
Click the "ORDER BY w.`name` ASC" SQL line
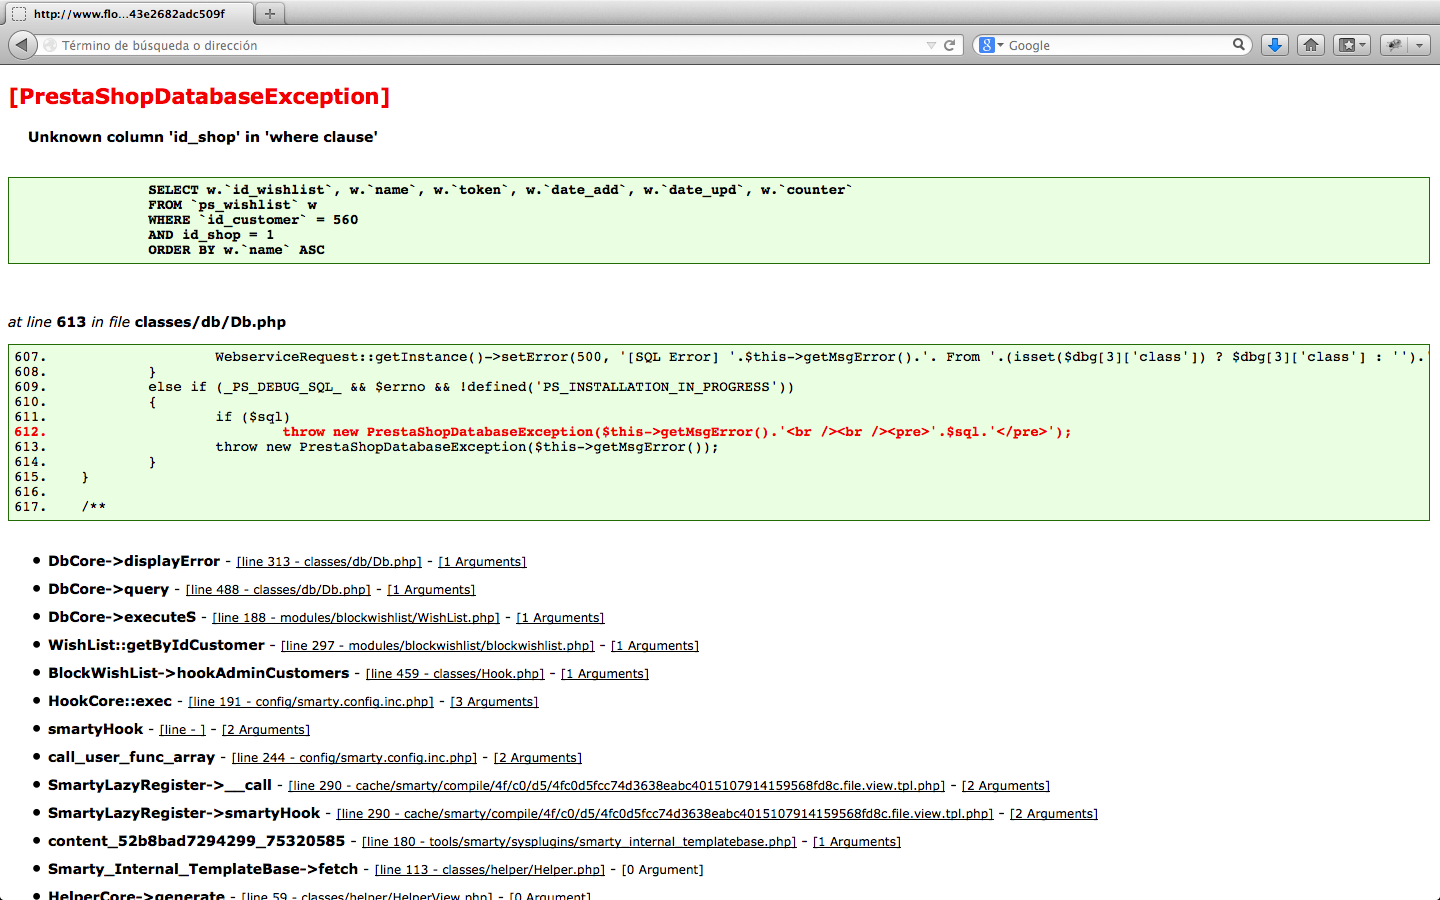coord(236,250)
